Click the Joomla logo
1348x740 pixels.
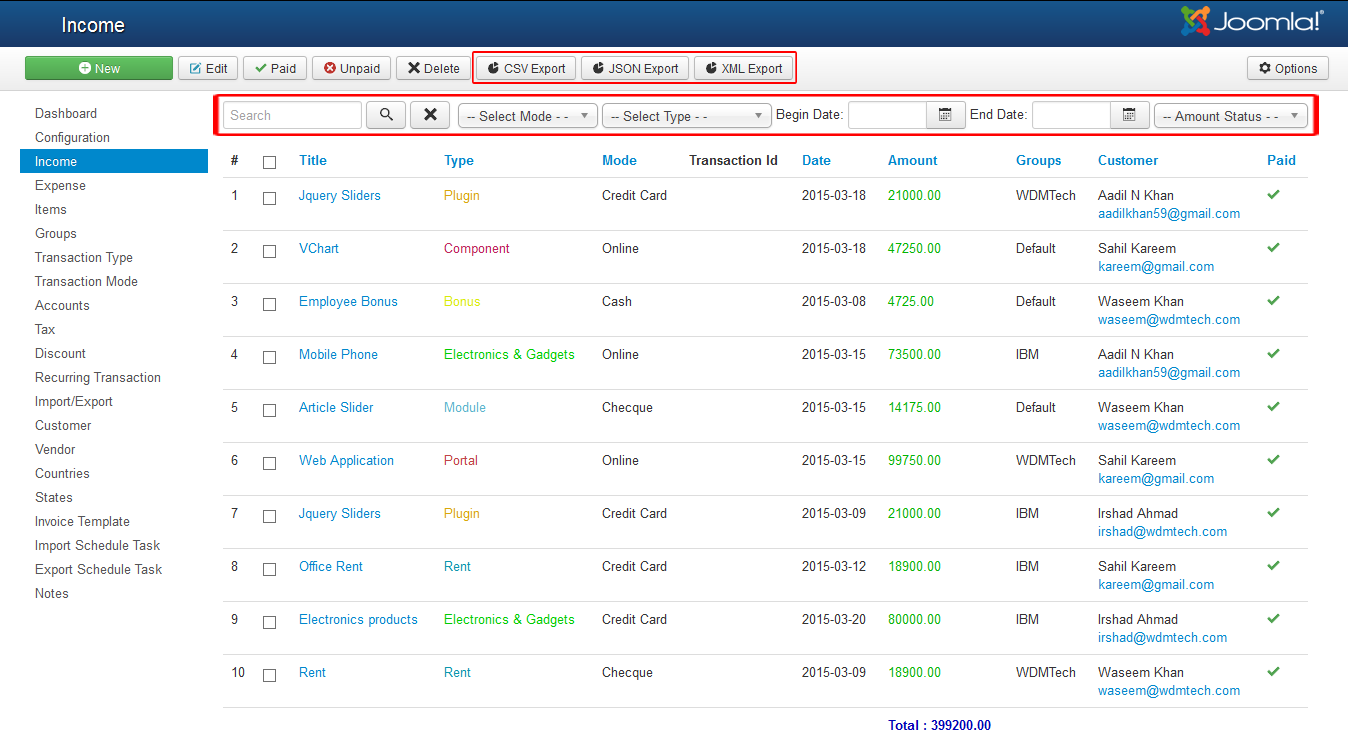coord(1251,22)
